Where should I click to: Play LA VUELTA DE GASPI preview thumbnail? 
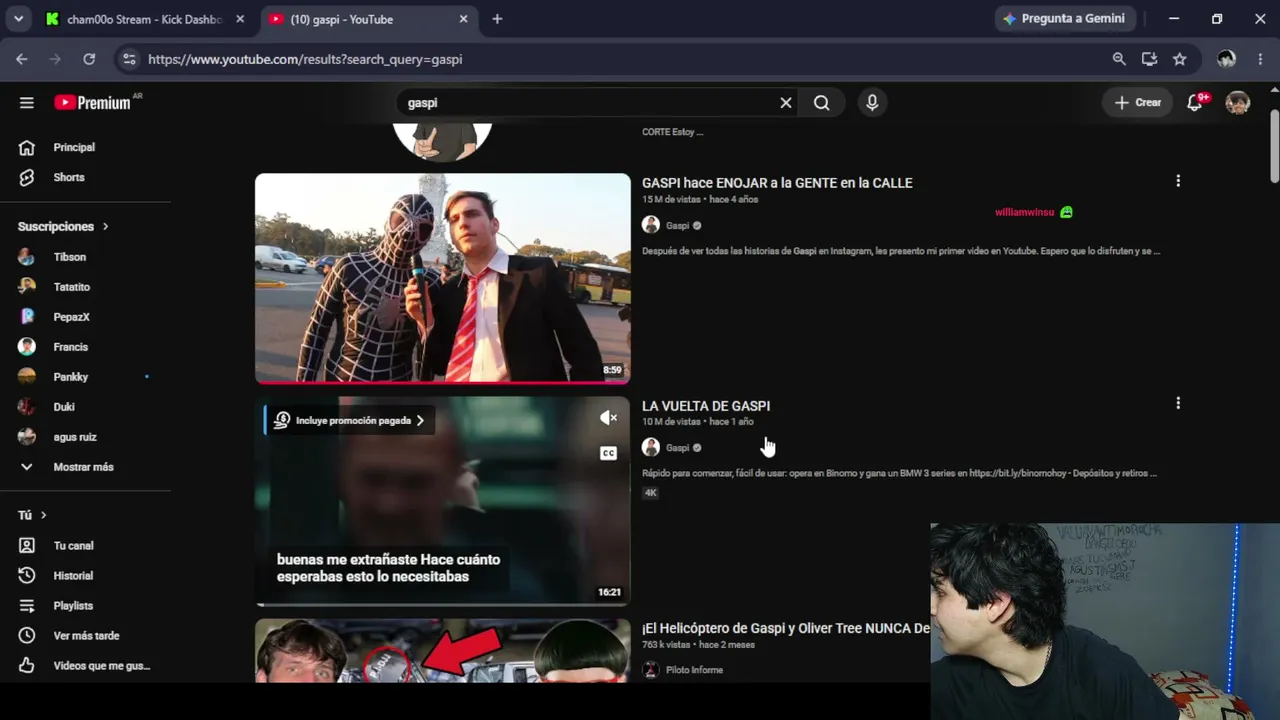[x=443, y=501]
